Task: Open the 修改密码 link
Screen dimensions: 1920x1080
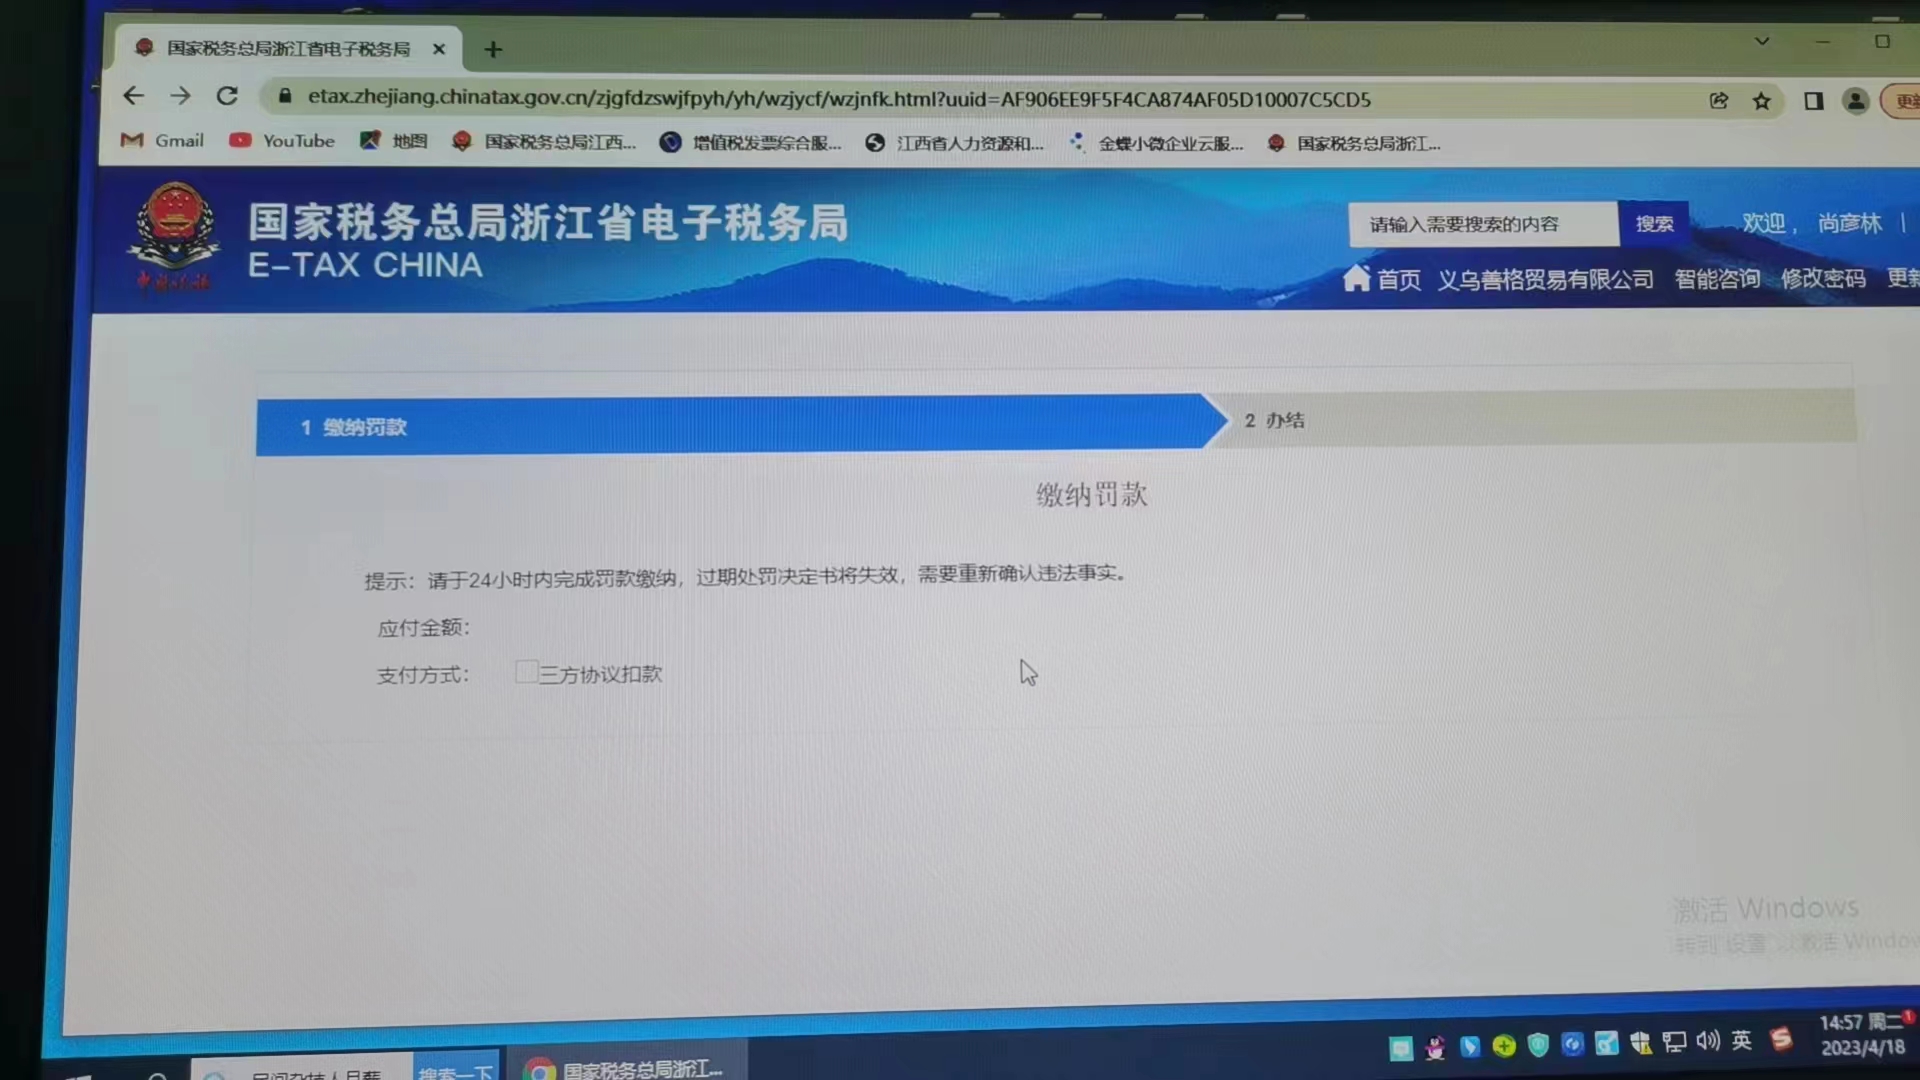Action: 1822,279
